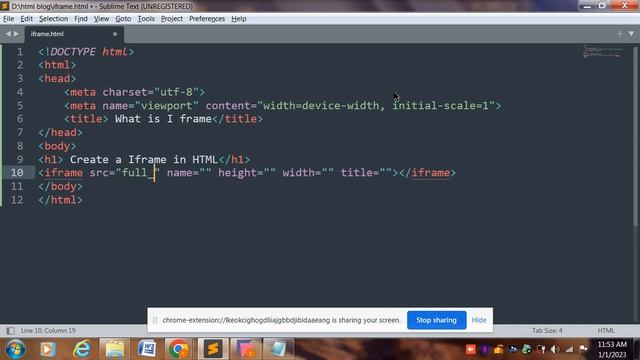Open the File menu
Screen dimensions: 640x360
(x=8, y=19)
